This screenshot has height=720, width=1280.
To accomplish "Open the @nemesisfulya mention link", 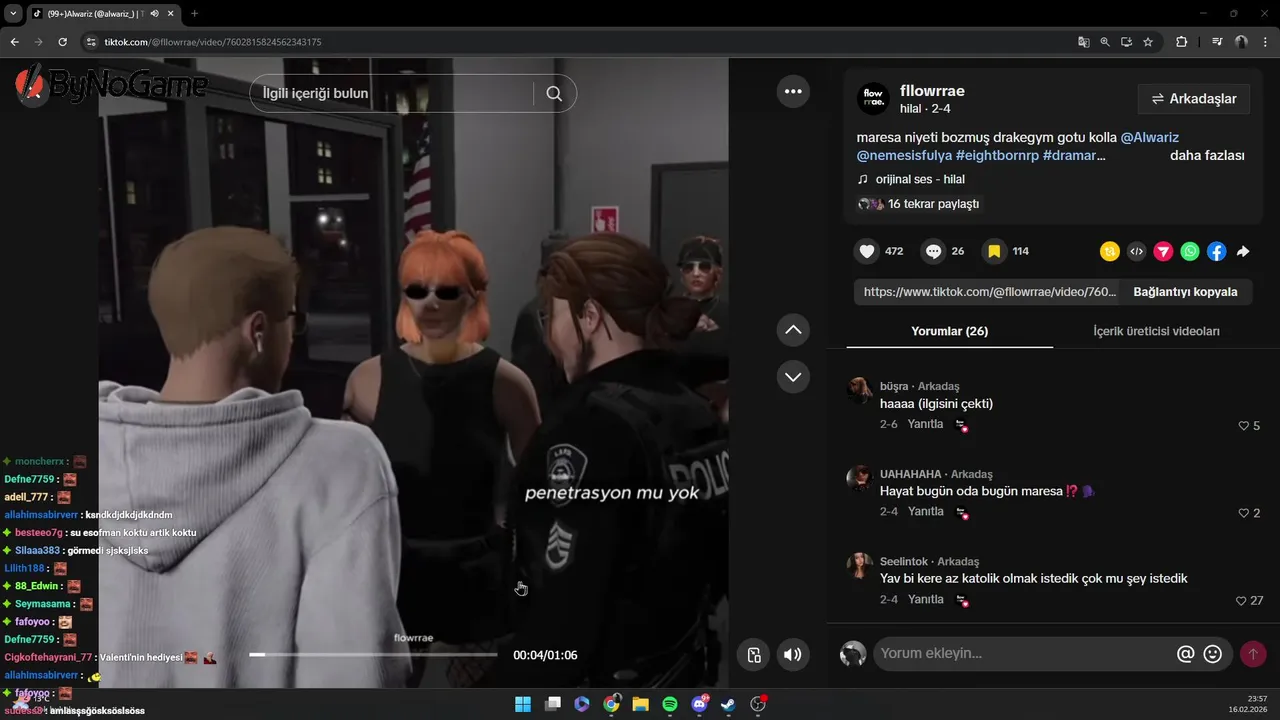I will click(x=904, y=156).
